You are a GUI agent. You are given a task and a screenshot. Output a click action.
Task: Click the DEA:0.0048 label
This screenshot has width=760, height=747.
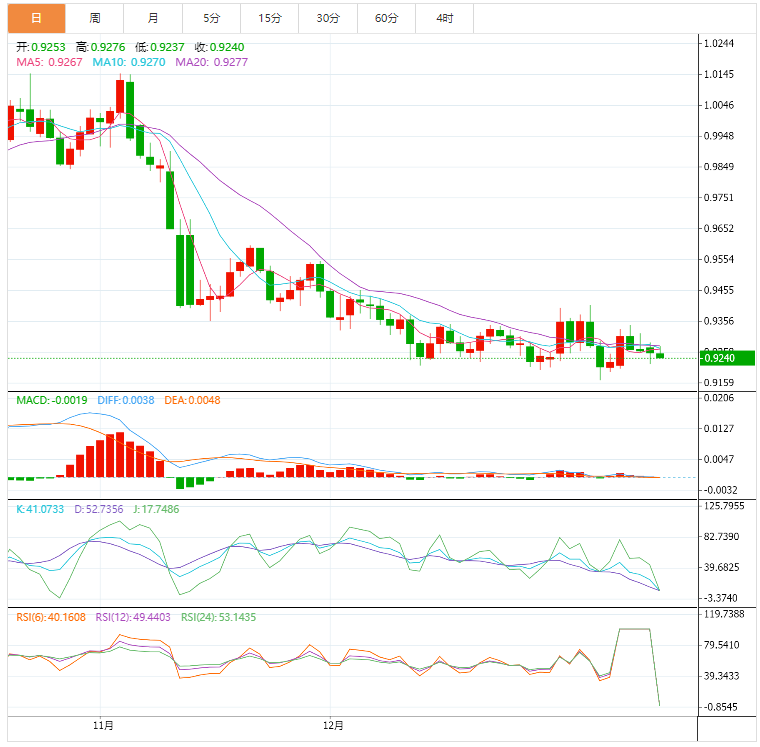[x=192, y=400]
